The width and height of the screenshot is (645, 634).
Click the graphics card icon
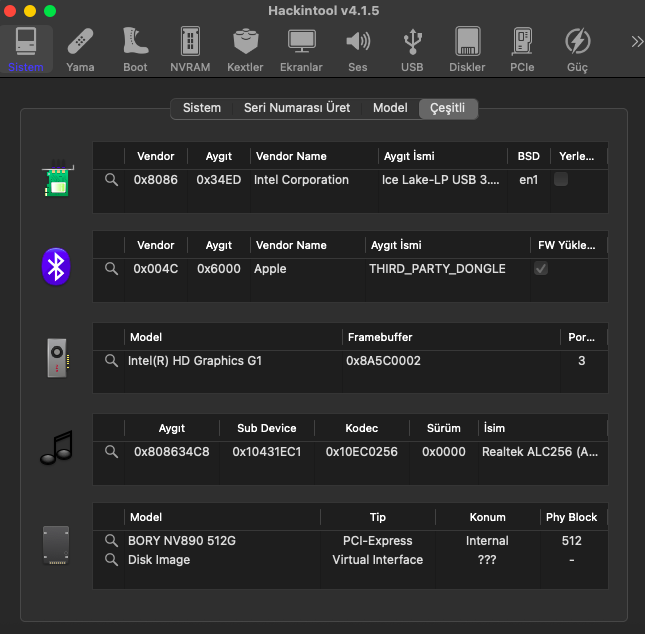click(x=57, y=358)
